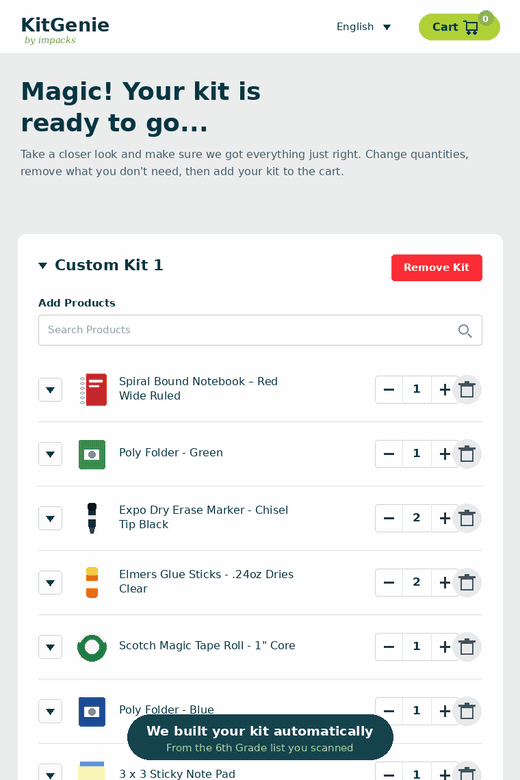Decrease Elmers Glue Sticks quantity

tap(389, 583)
